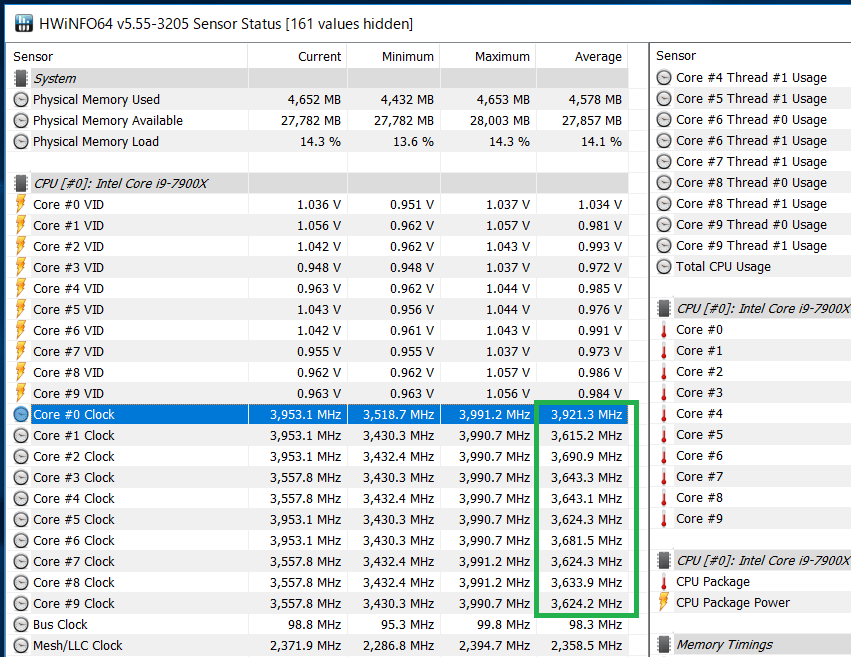Click the clock icon beside Physical Memory Used

coord(21,100)
